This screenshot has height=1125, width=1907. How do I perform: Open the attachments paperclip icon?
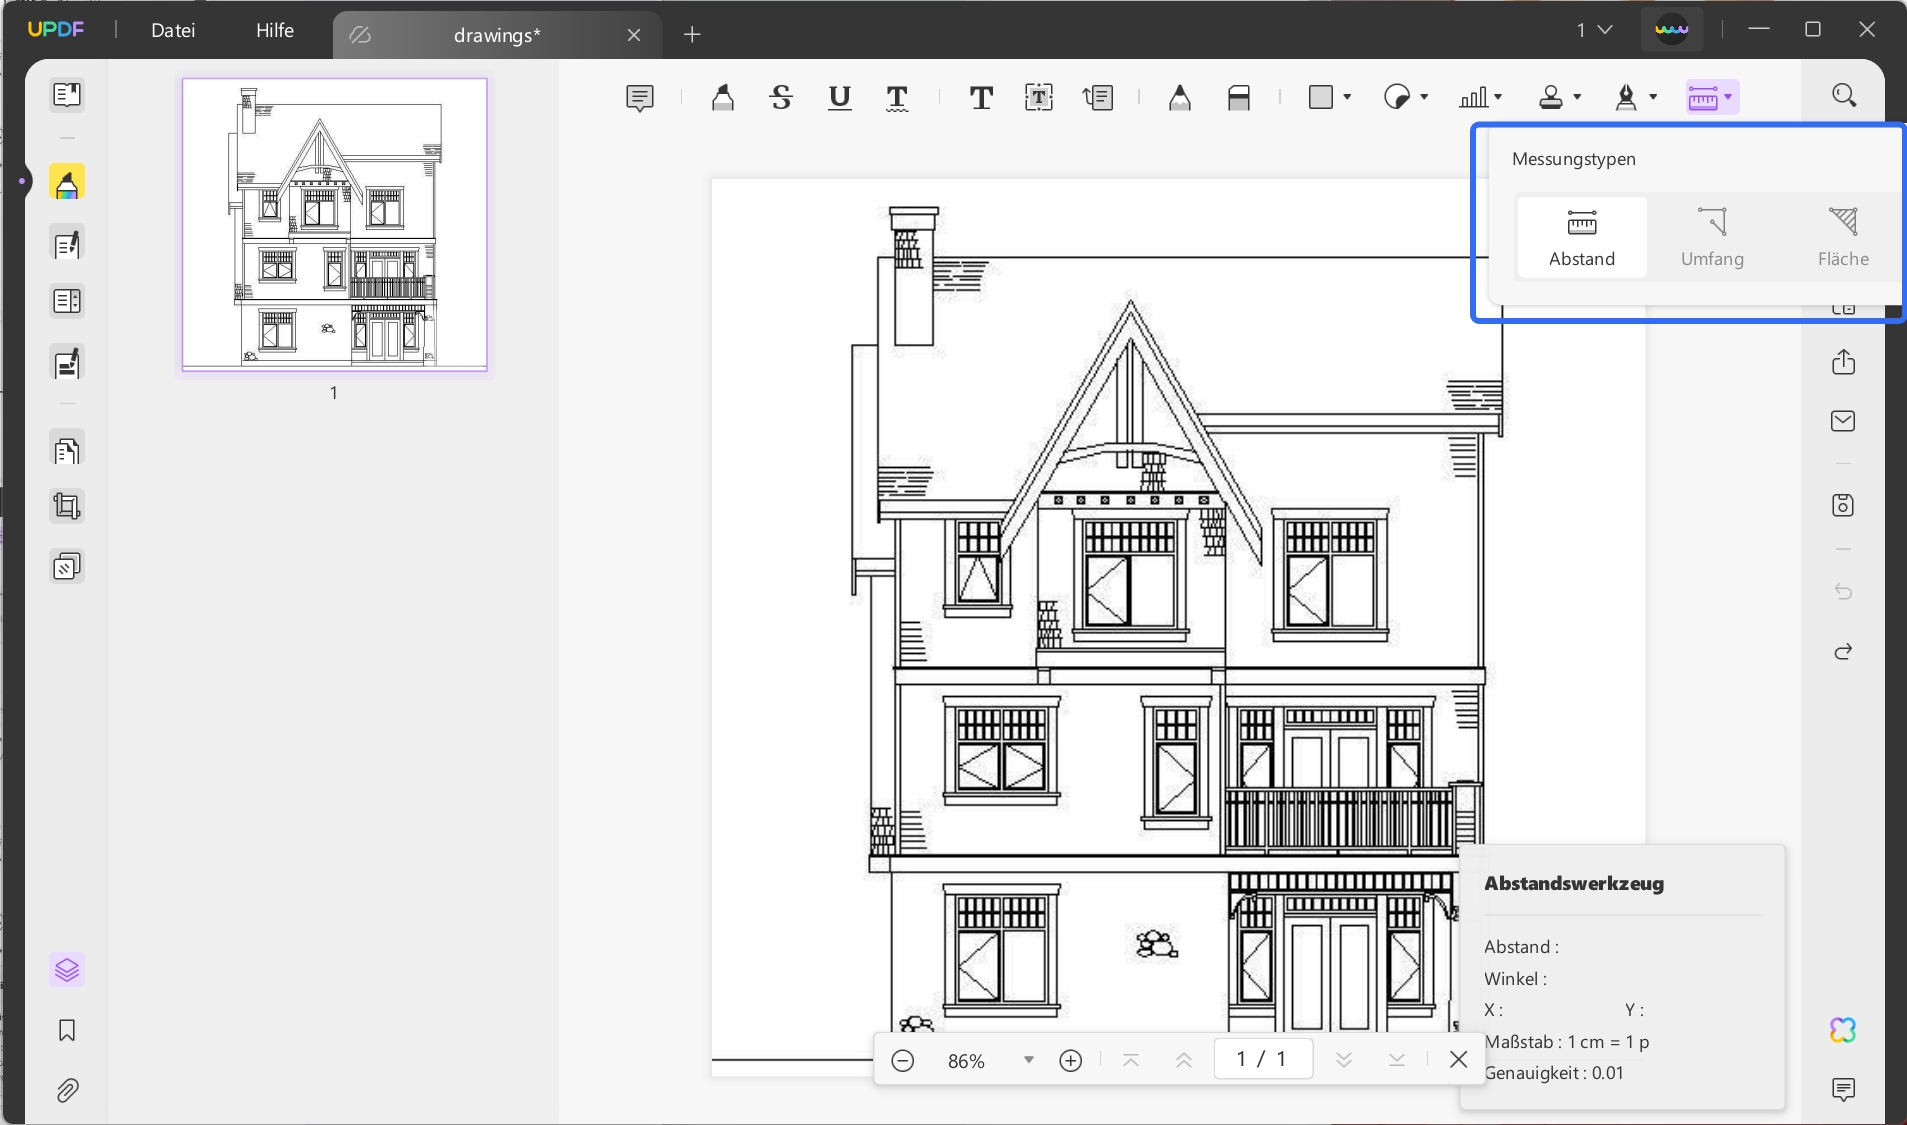[67, 1090]
